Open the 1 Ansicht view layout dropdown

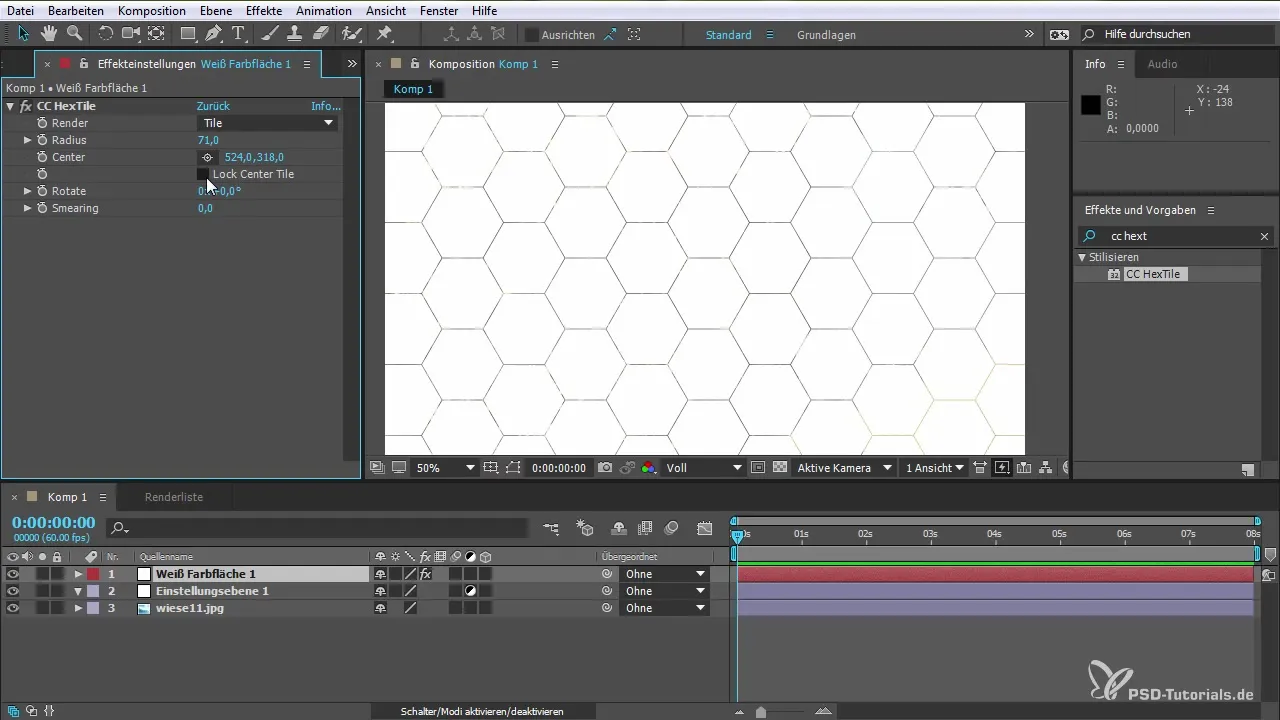(x=934, y=468)
